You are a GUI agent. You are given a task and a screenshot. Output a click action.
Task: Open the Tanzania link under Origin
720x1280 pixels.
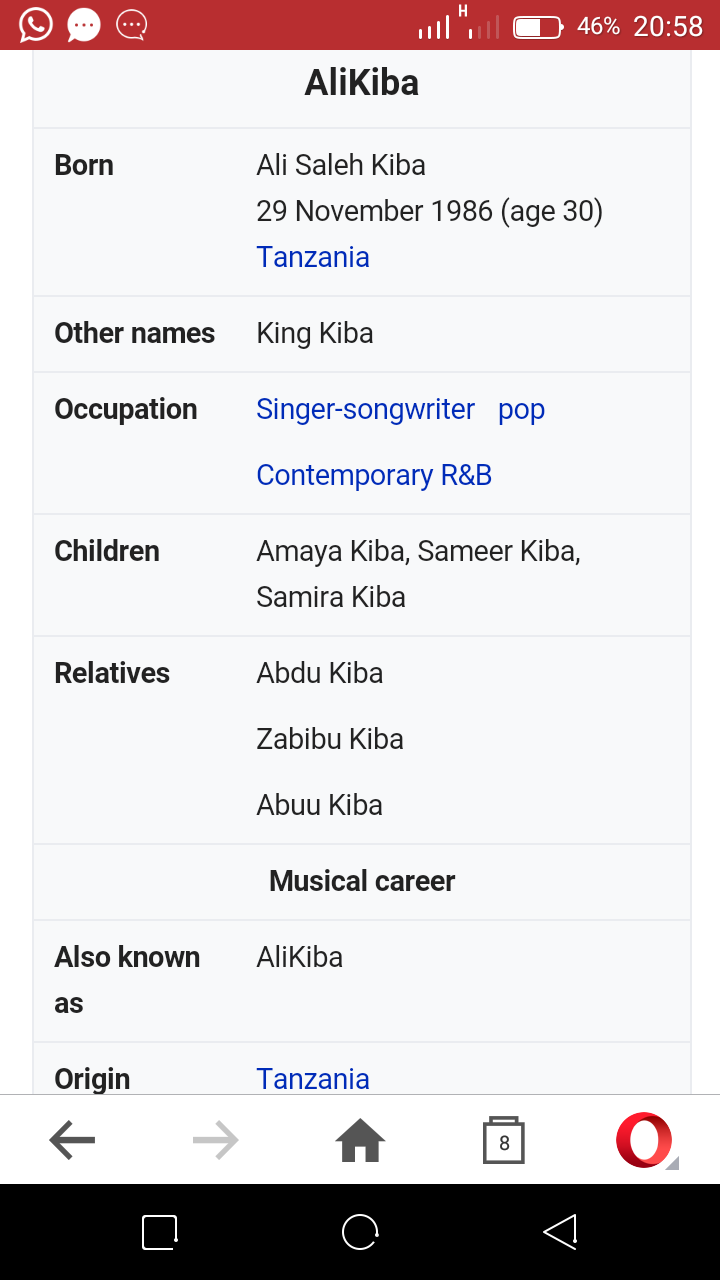click(313, 1079)
